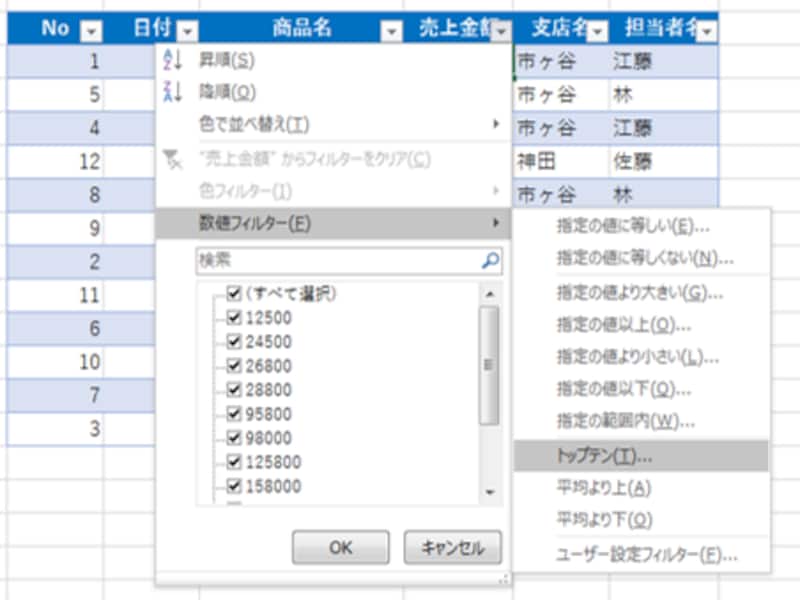Viewport: 800px width, 600px height.
Task: Open the filter dropdown on the 商品名 column
Action: [x=391, y=30]
